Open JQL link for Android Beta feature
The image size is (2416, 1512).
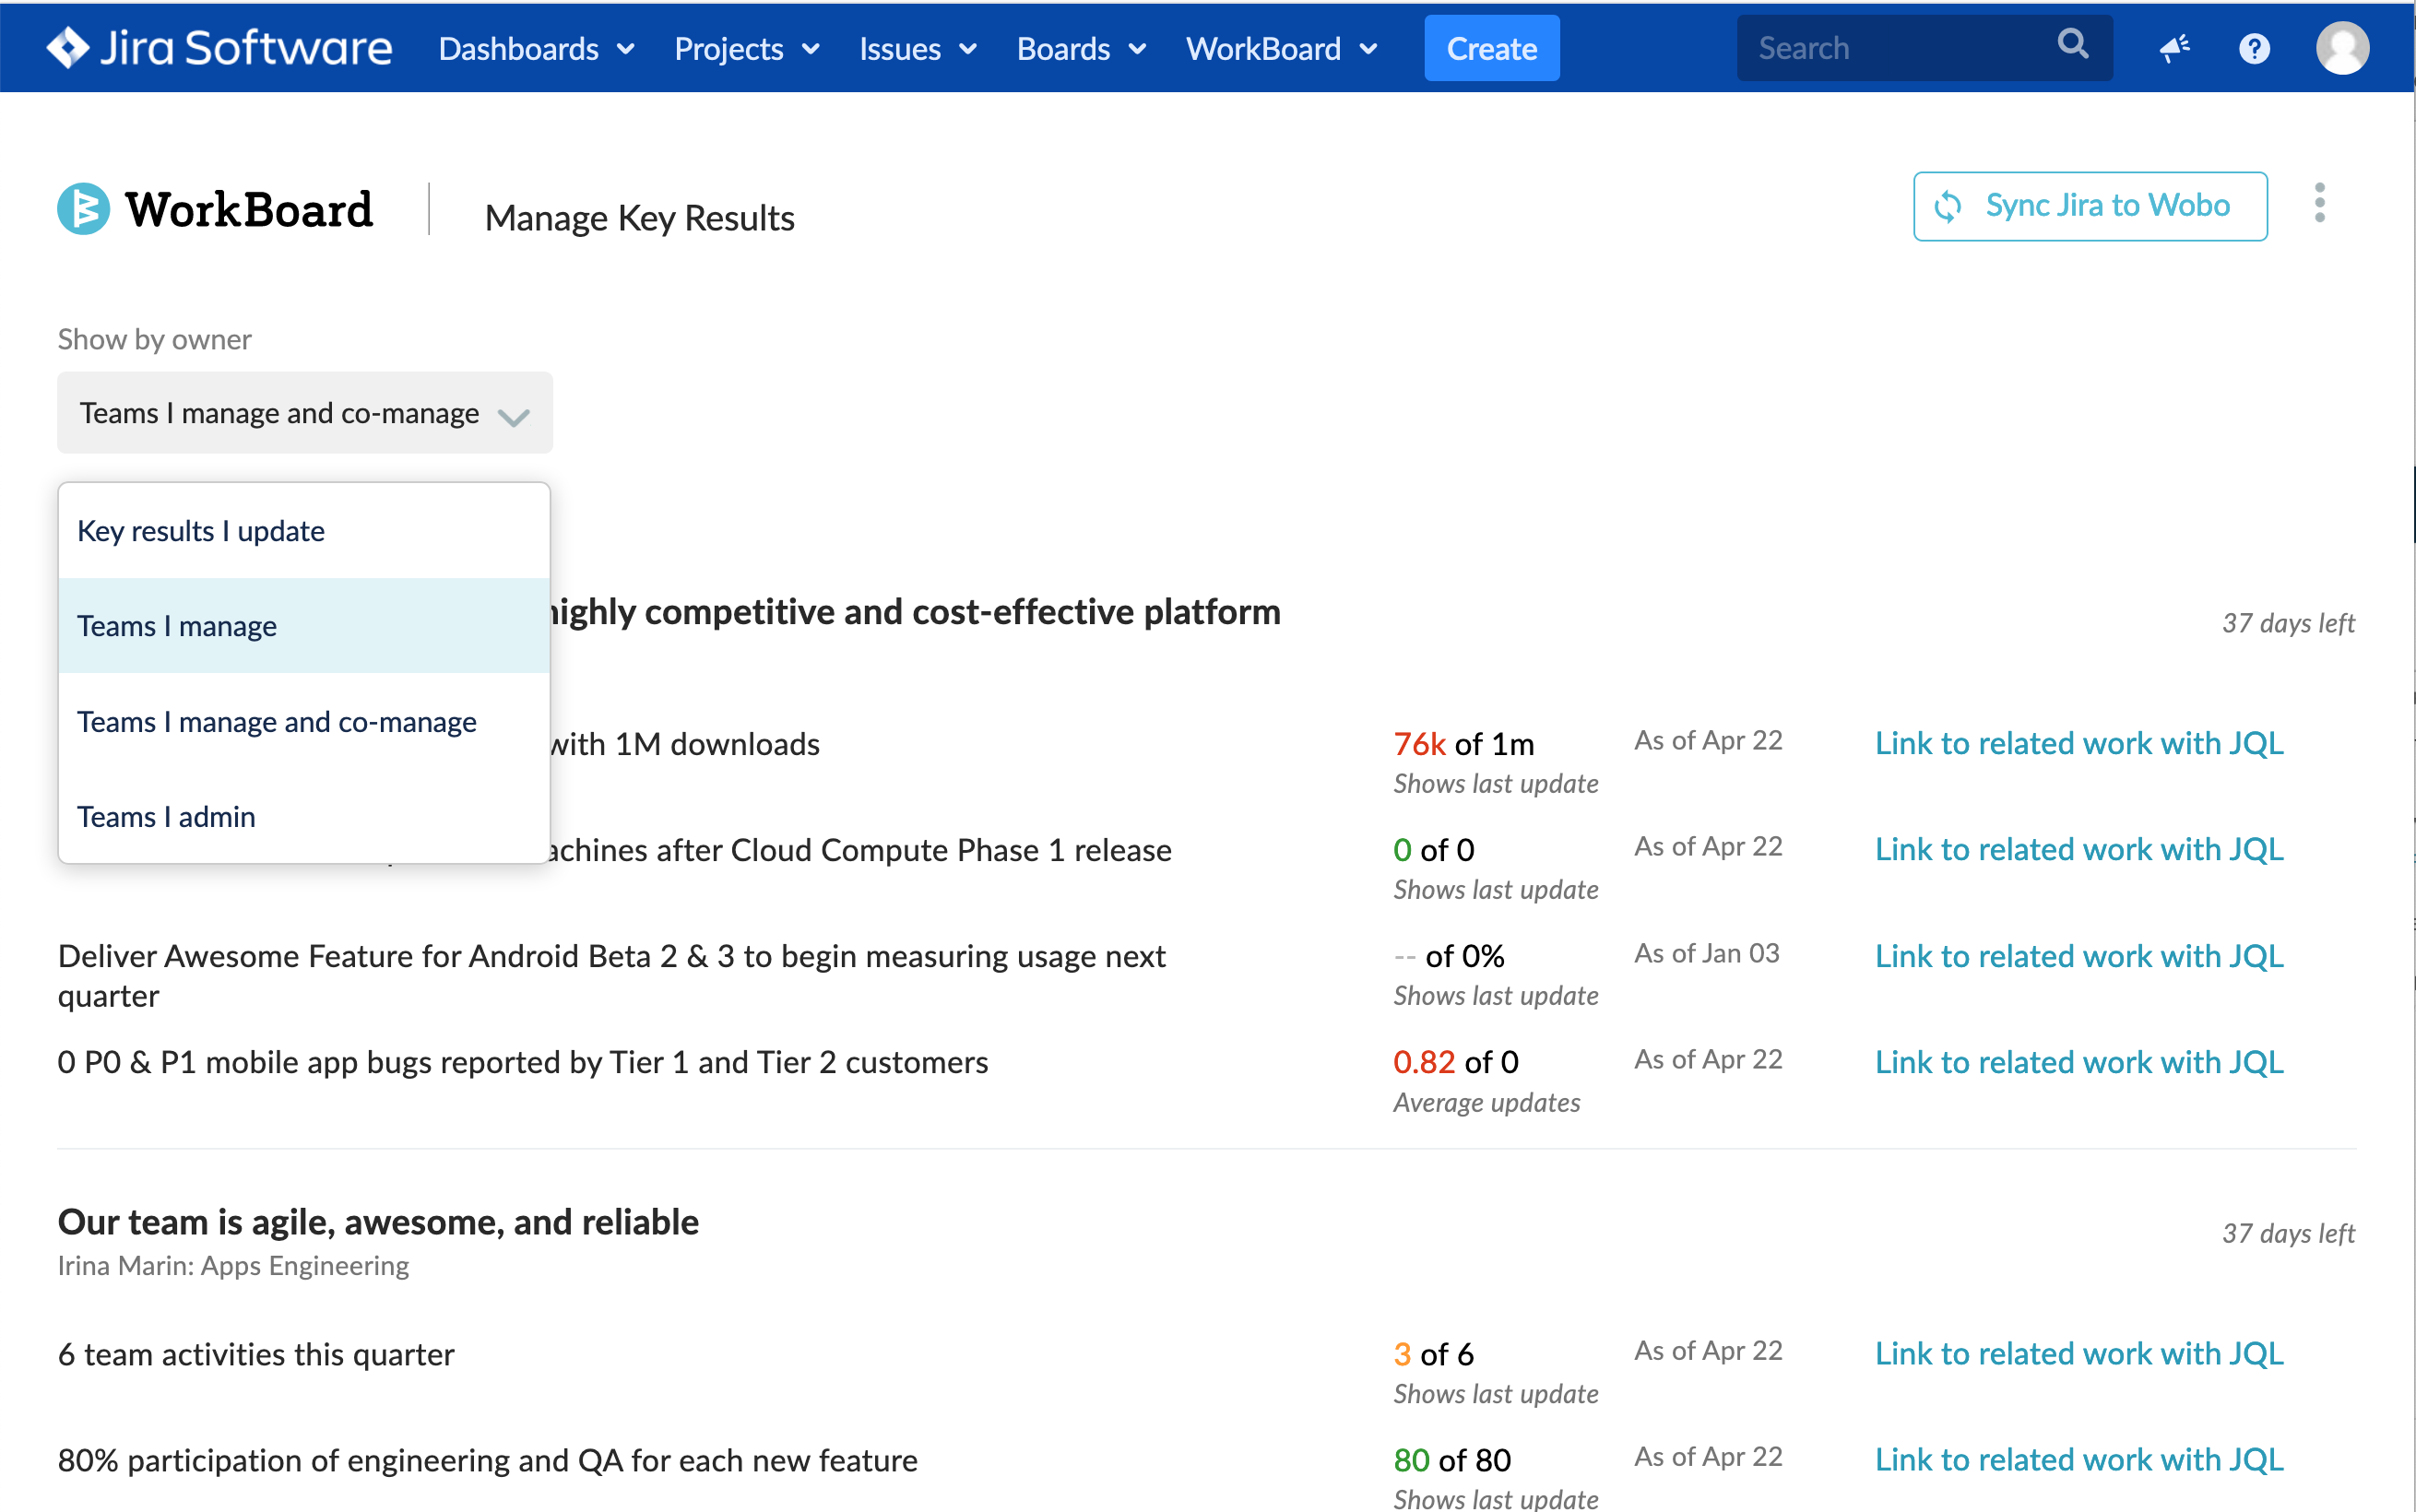point(2079,956)
